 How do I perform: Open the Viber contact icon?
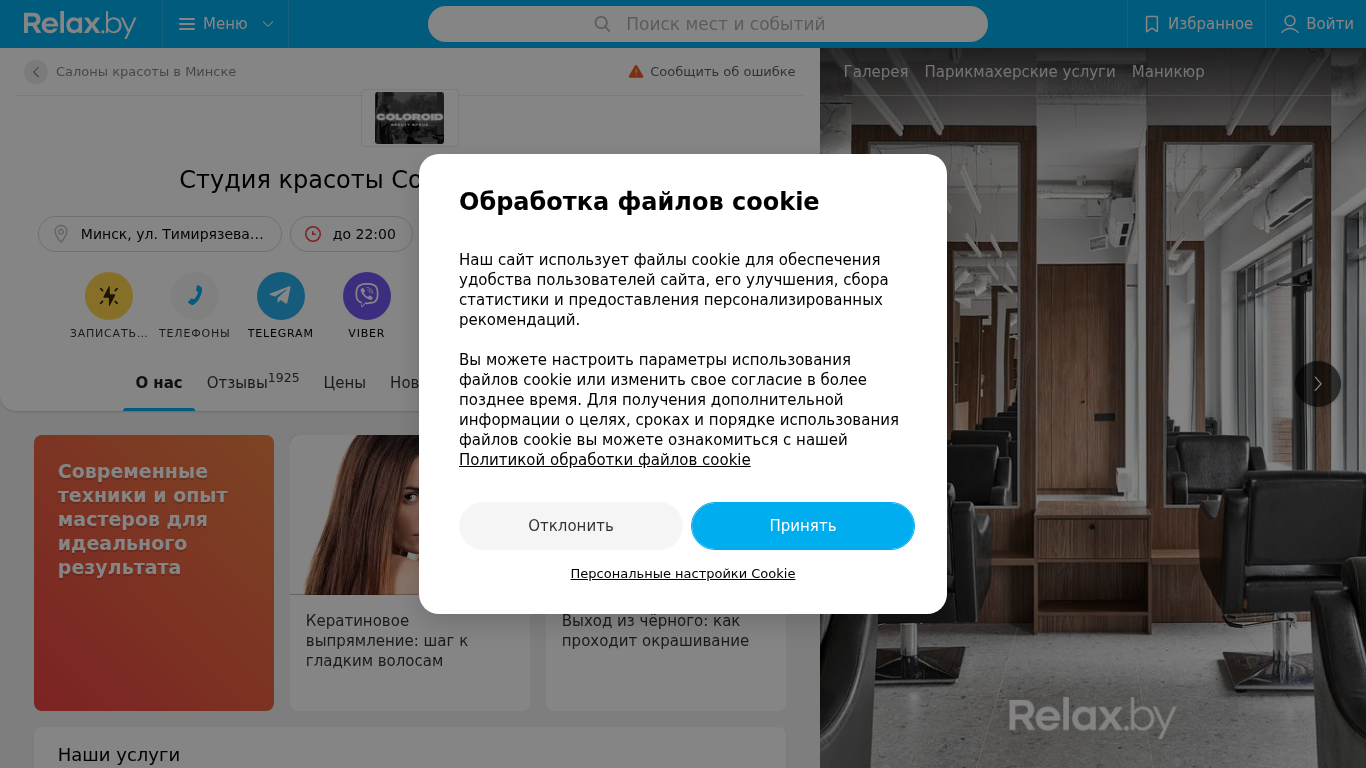point(367,296)
